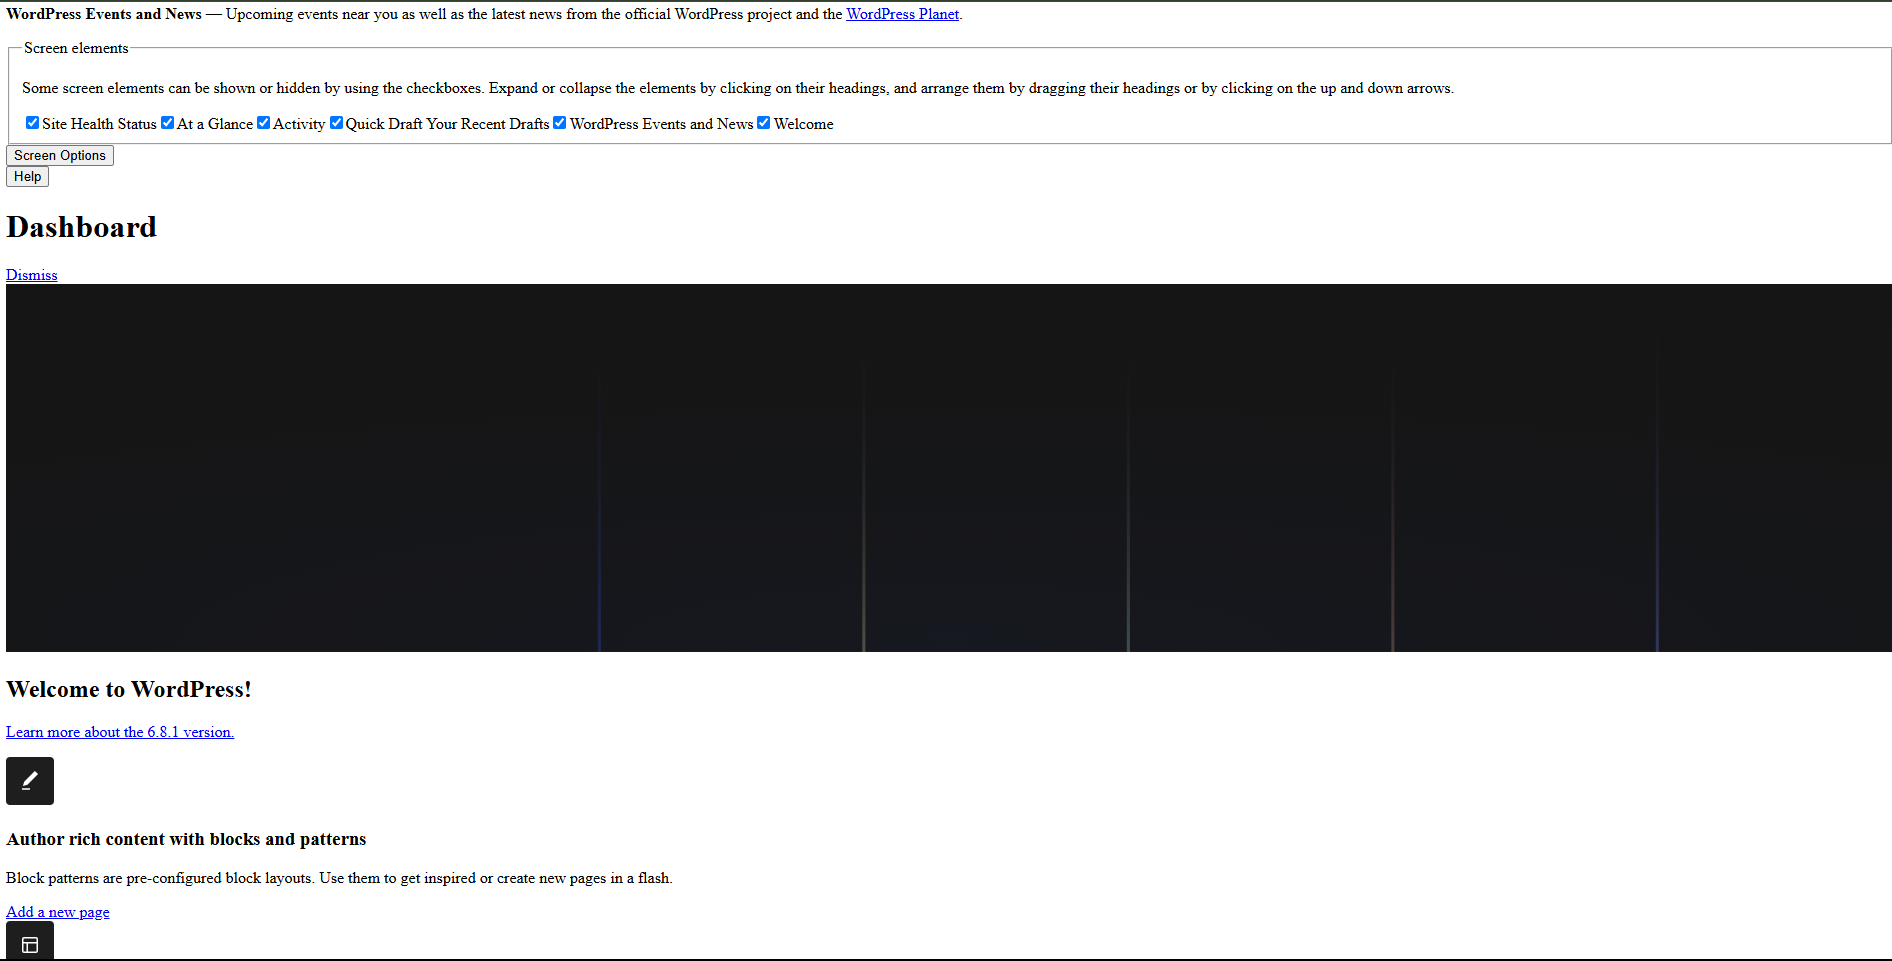Toggle the At a Glance checkbox
Image resolution: width=1892 pixels, height=961 pixels.
pyautogui.click(x=167, y=123)
